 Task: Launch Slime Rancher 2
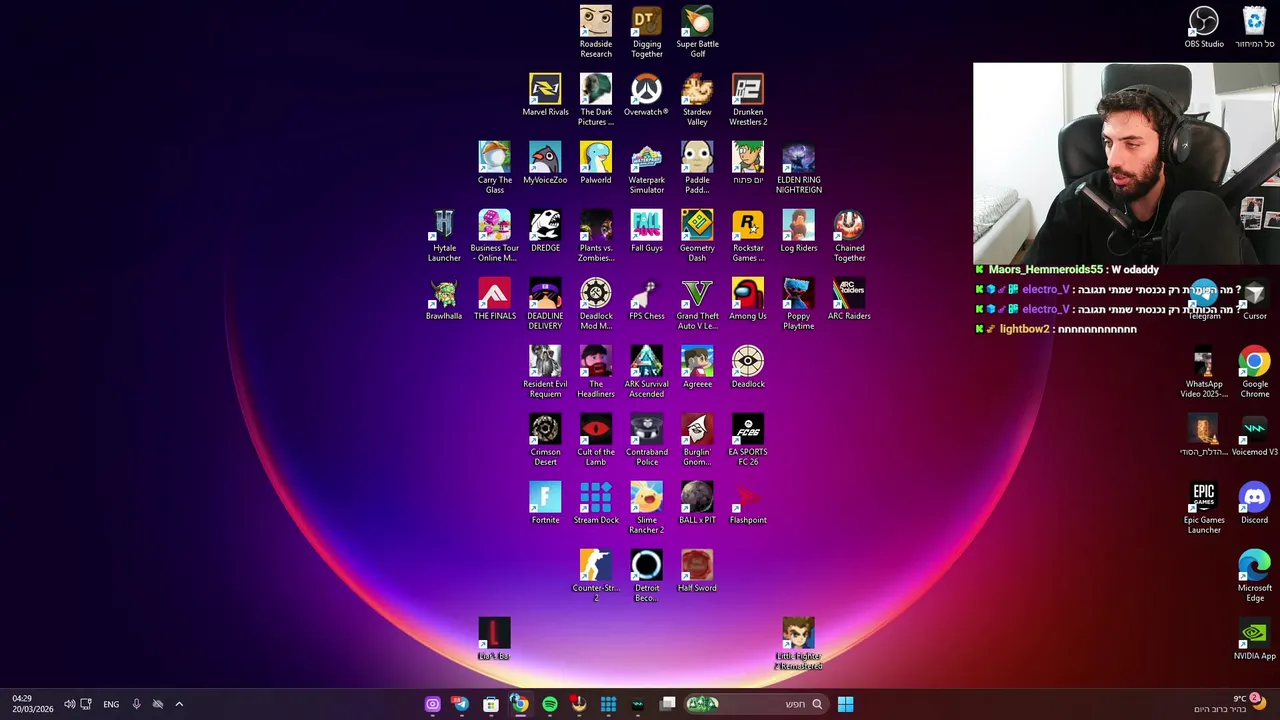point(647,508)
